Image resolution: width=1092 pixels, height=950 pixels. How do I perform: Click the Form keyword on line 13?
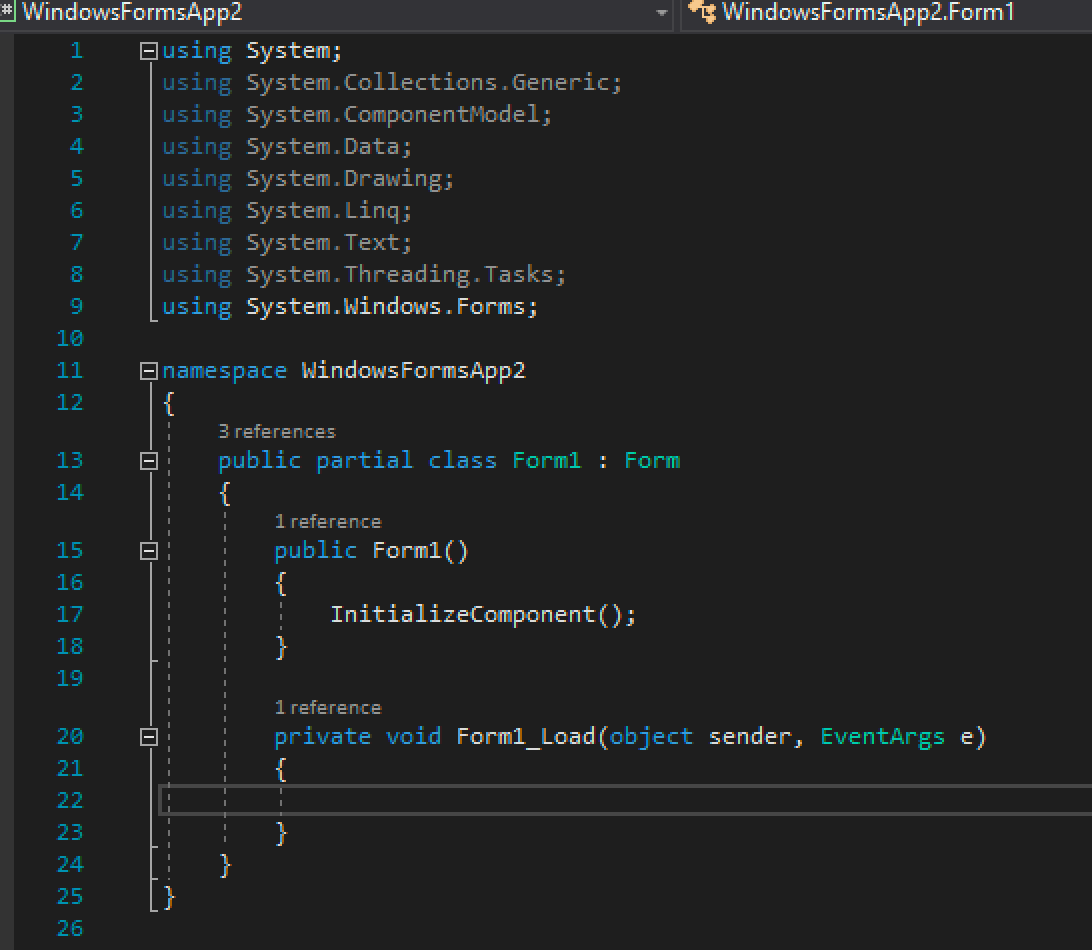coord(651,460)
